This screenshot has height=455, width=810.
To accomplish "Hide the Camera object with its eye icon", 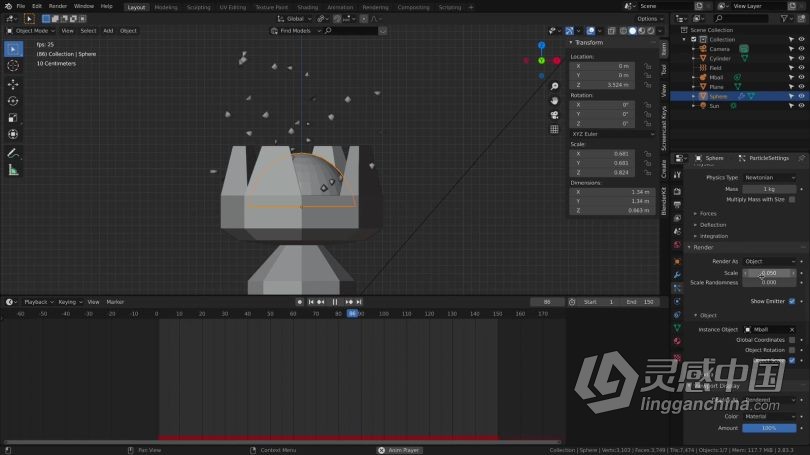I will click(801, 49).
